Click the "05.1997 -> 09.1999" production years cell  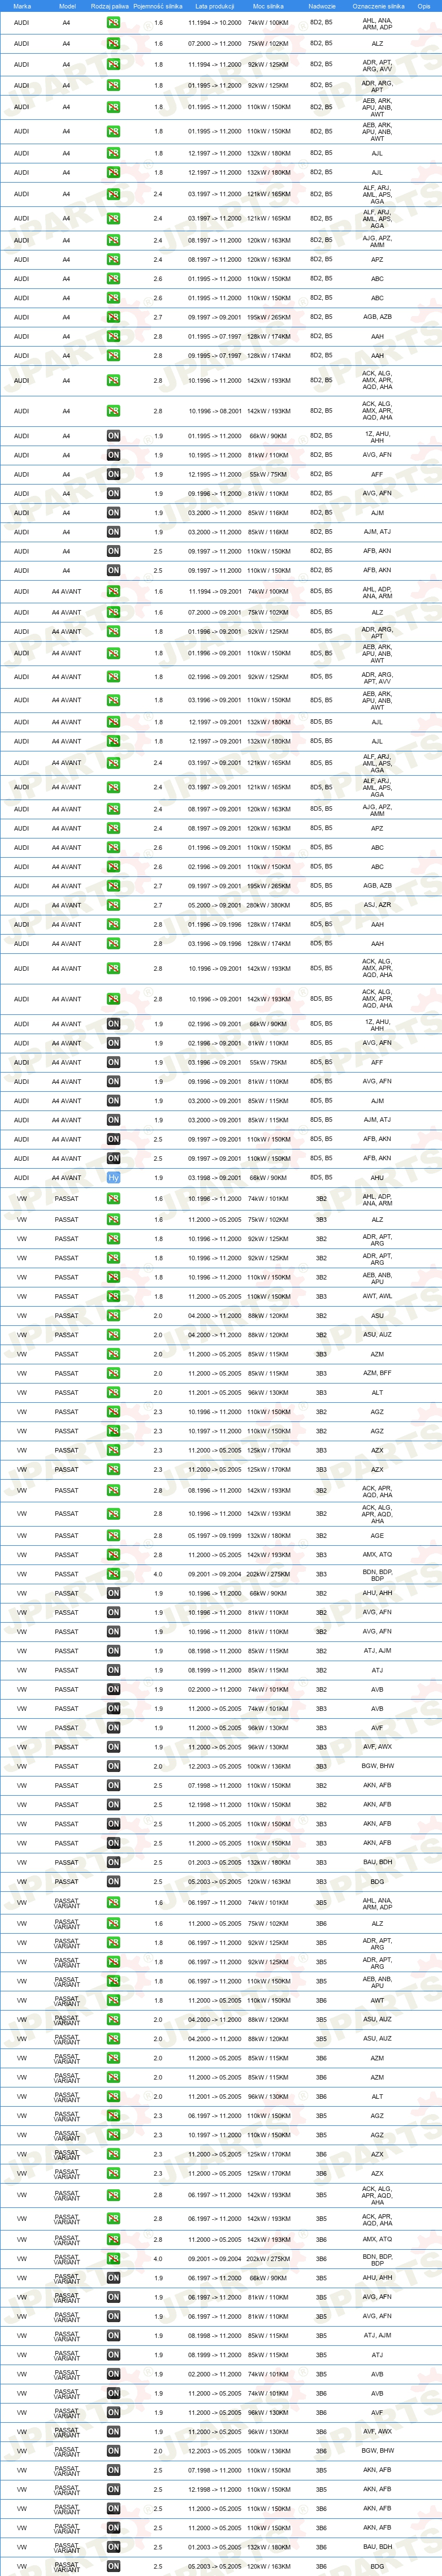coord(215,1536)
